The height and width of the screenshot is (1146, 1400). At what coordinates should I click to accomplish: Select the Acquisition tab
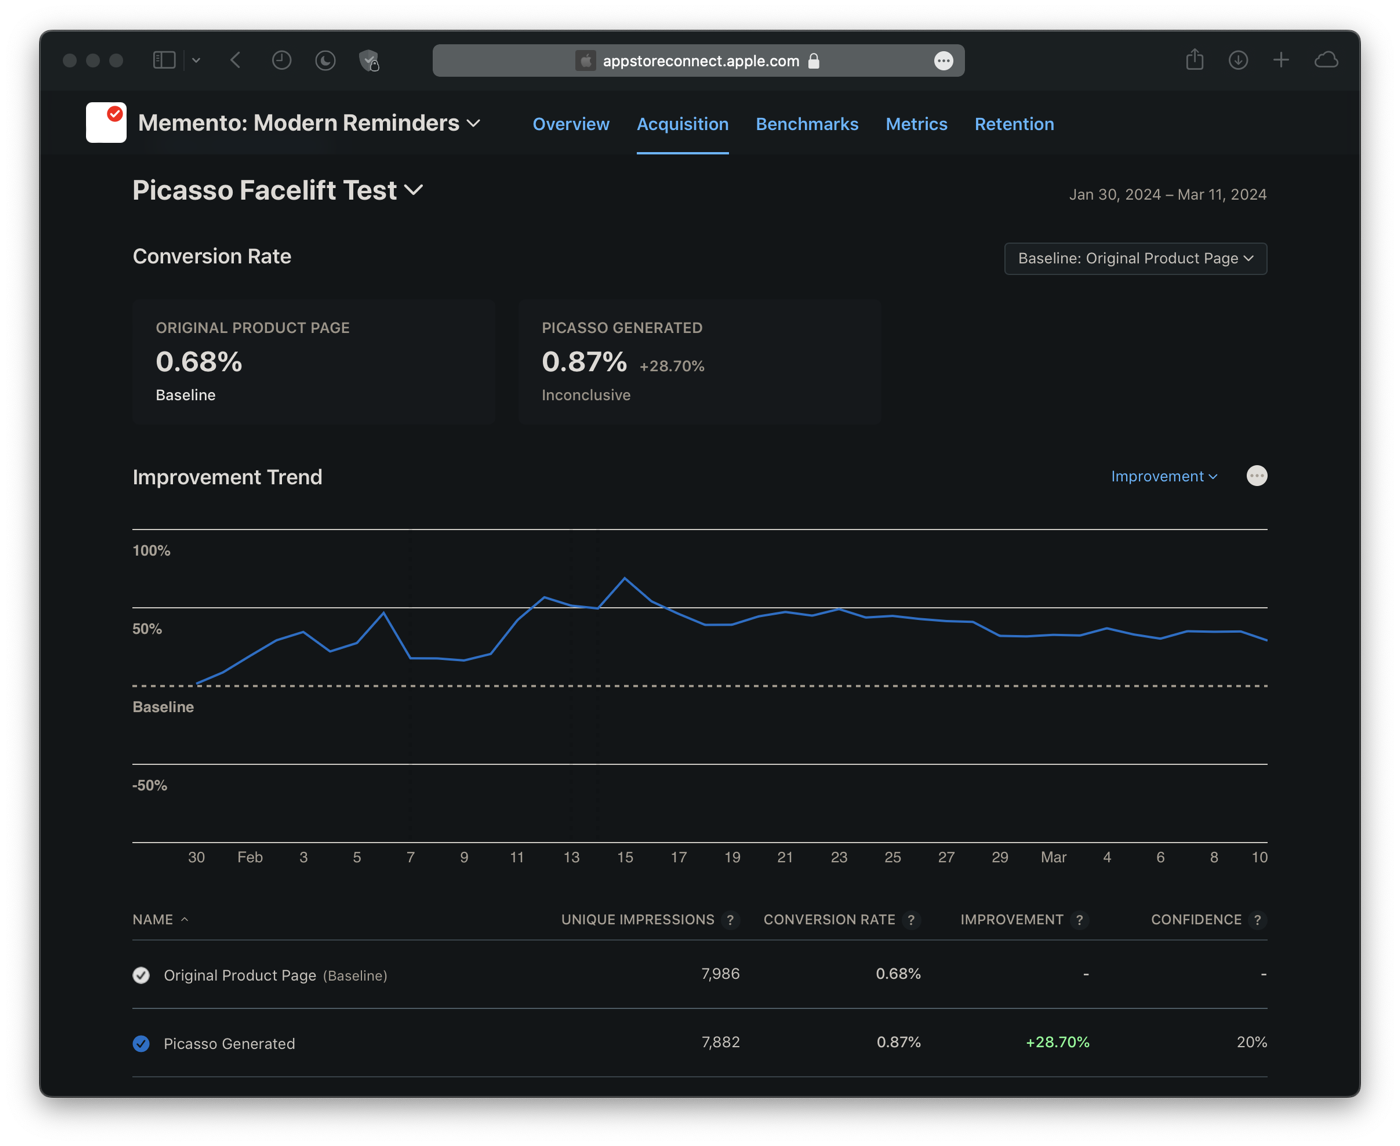683,124
